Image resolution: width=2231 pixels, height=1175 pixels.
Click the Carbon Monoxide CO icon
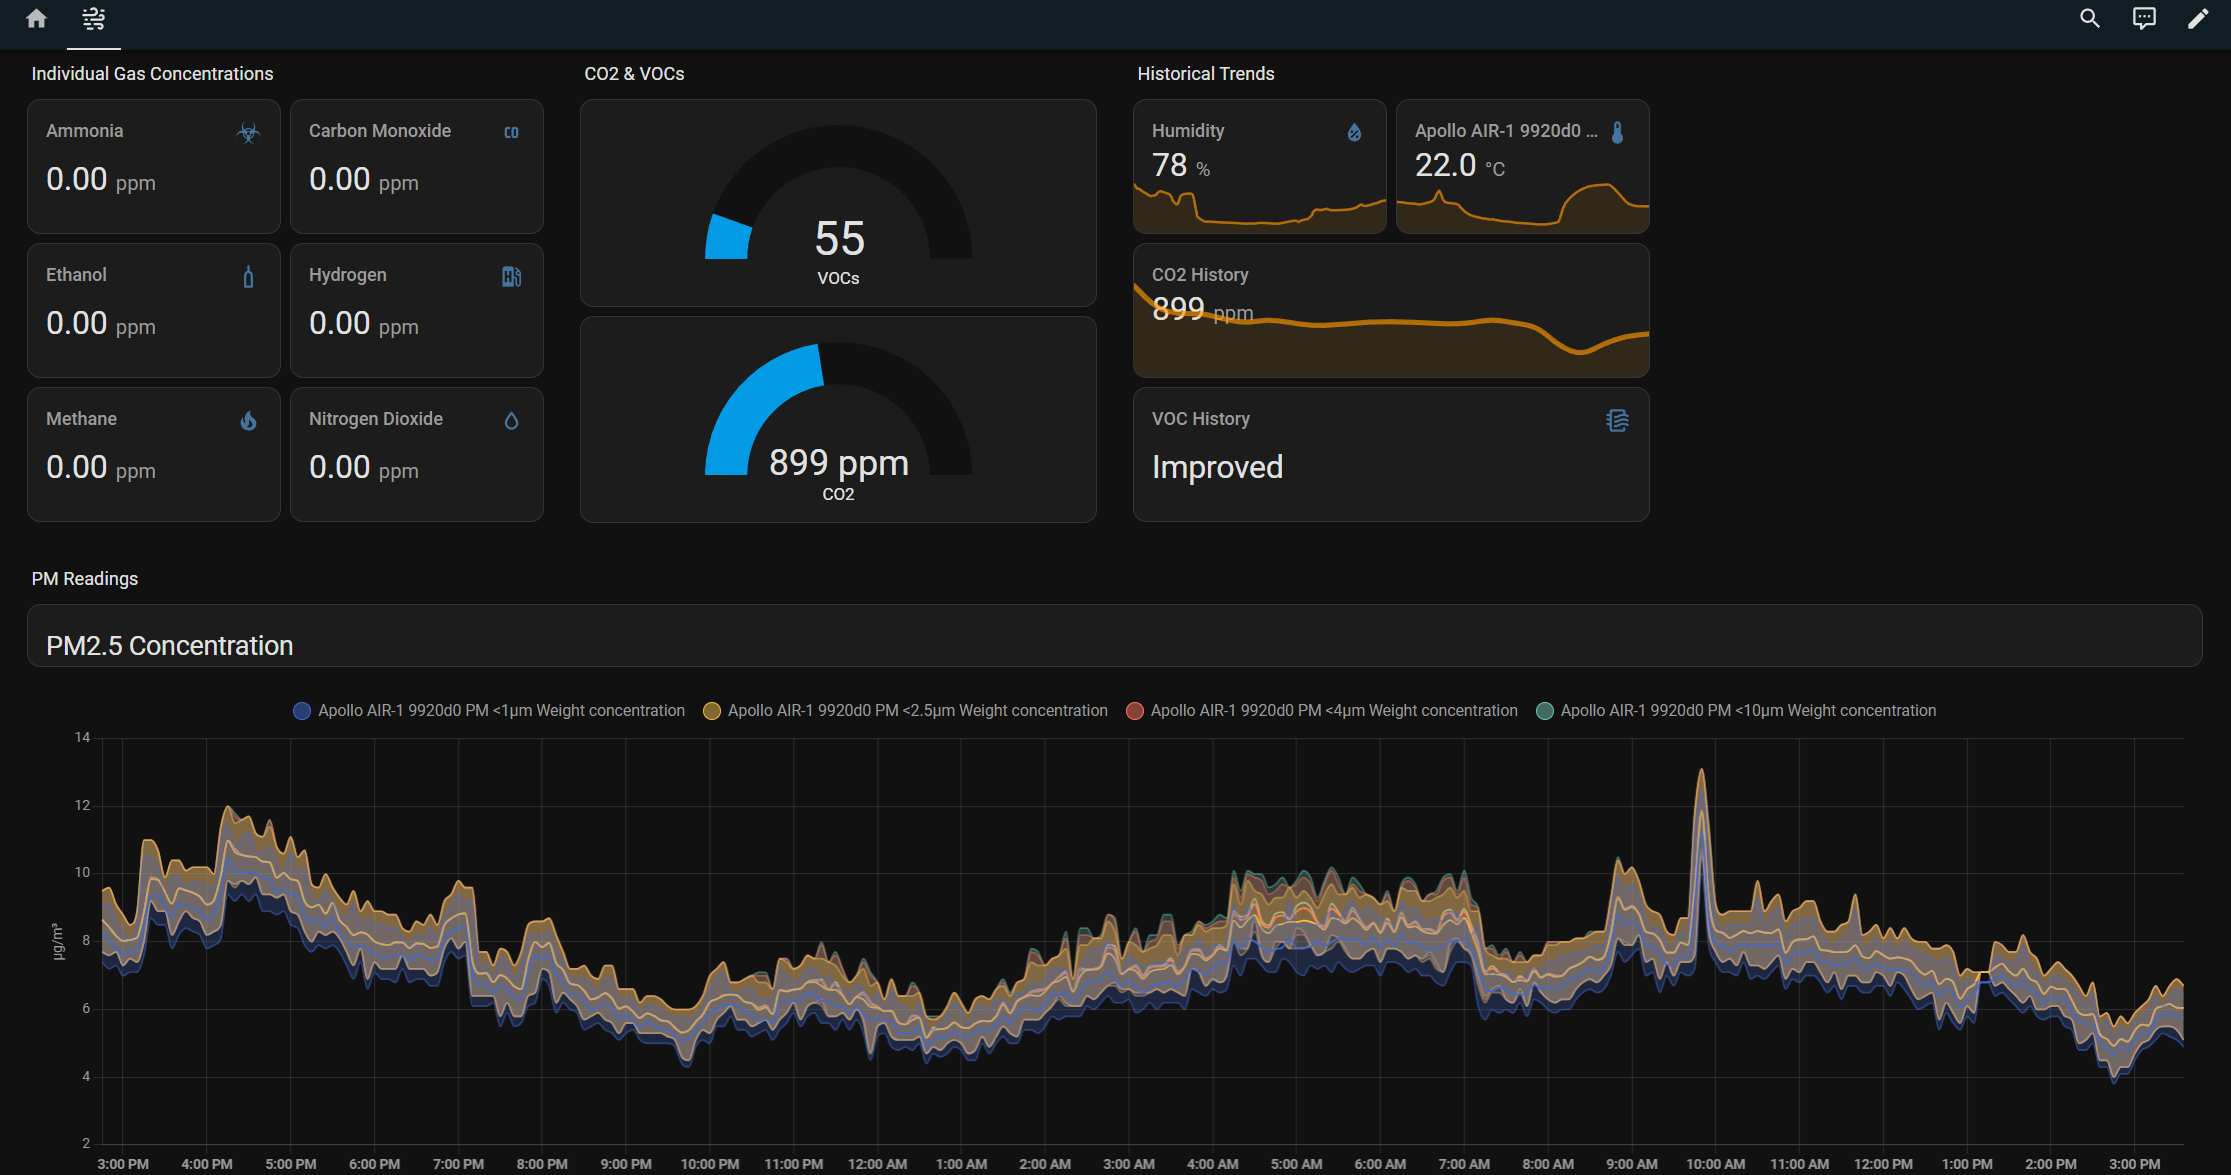(511, 133)
